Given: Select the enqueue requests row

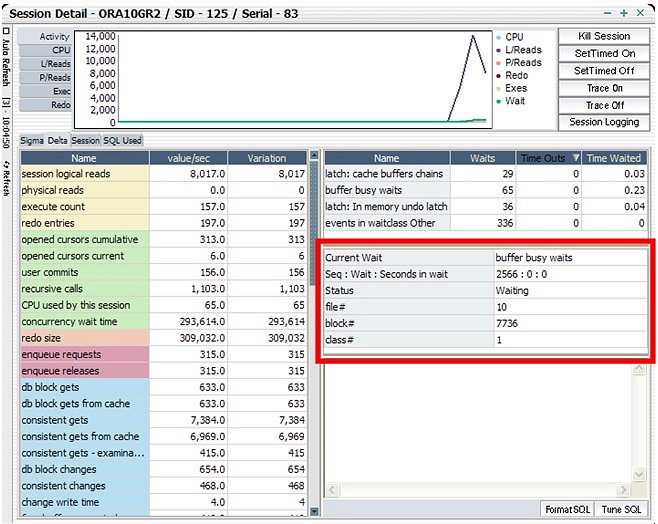Looking at the screenshot, I should [164, 355].
